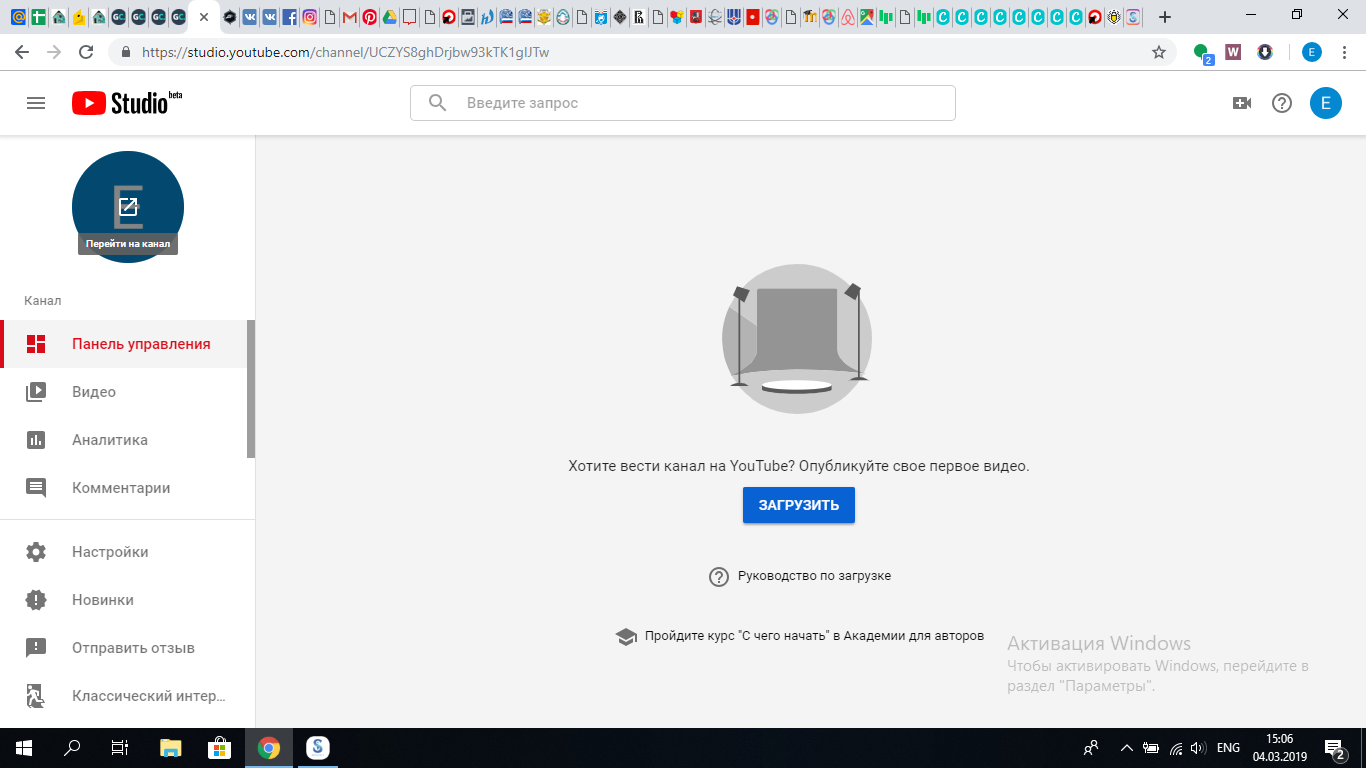Click the Настройки gear icon
This screenshot has width=1366, height=768.
click(x=36, y=552)
